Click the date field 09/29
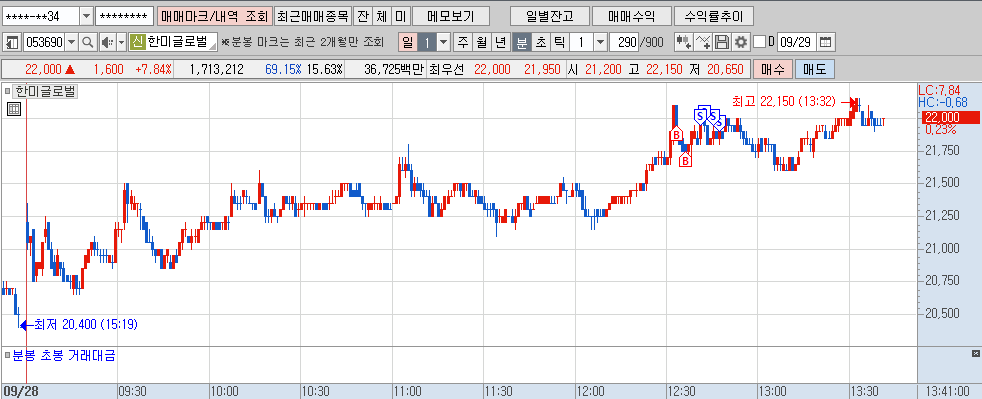 pos(797,43)
